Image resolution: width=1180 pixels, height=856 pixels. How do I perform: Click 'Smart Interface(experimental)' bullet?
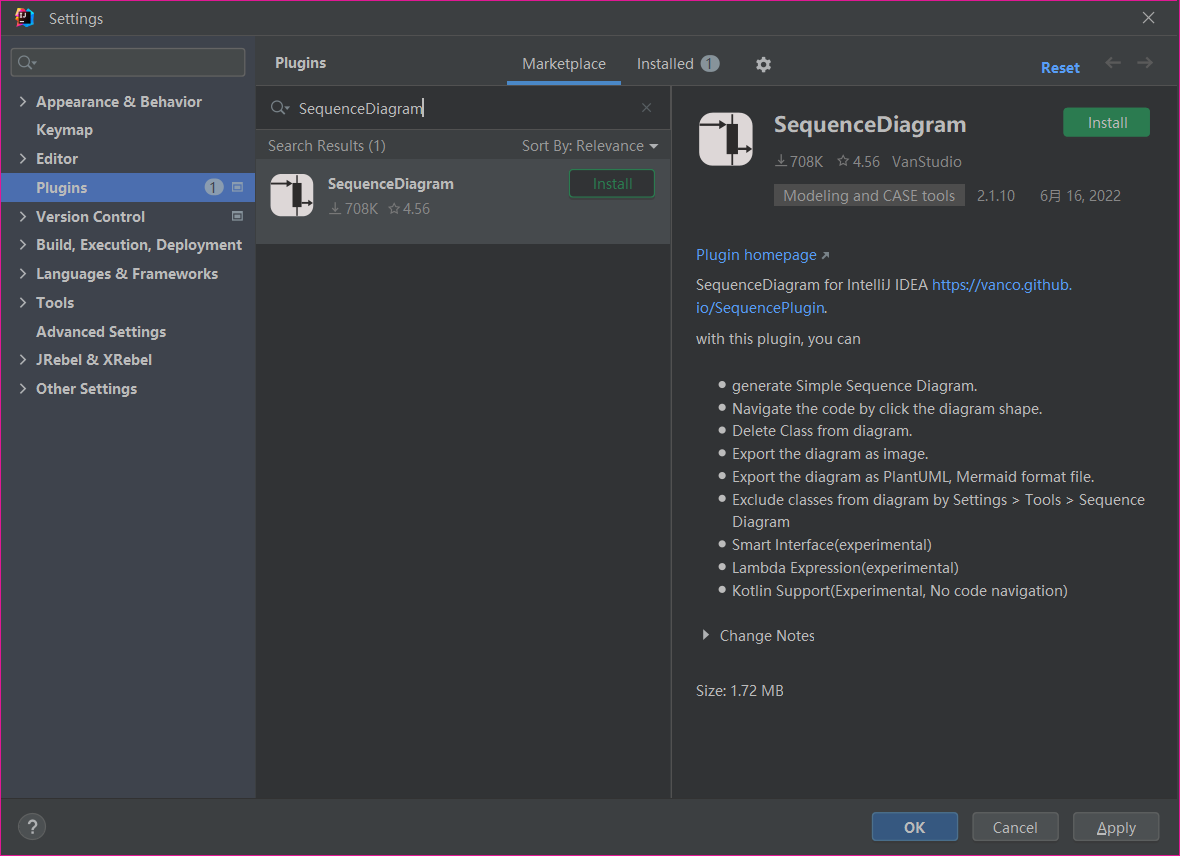[832, 545]
